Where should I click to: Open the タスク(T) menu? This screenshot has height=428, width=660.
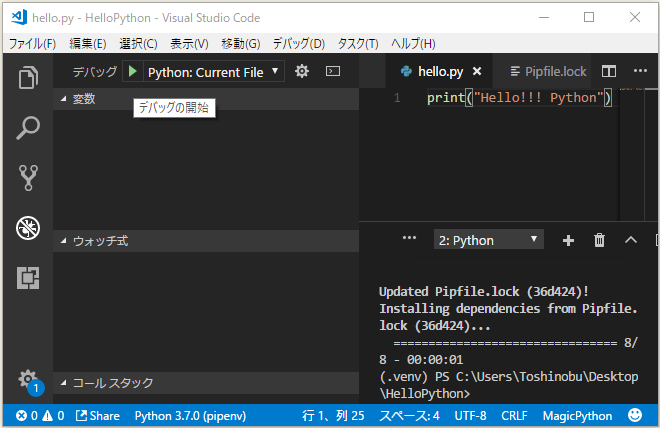358,43
